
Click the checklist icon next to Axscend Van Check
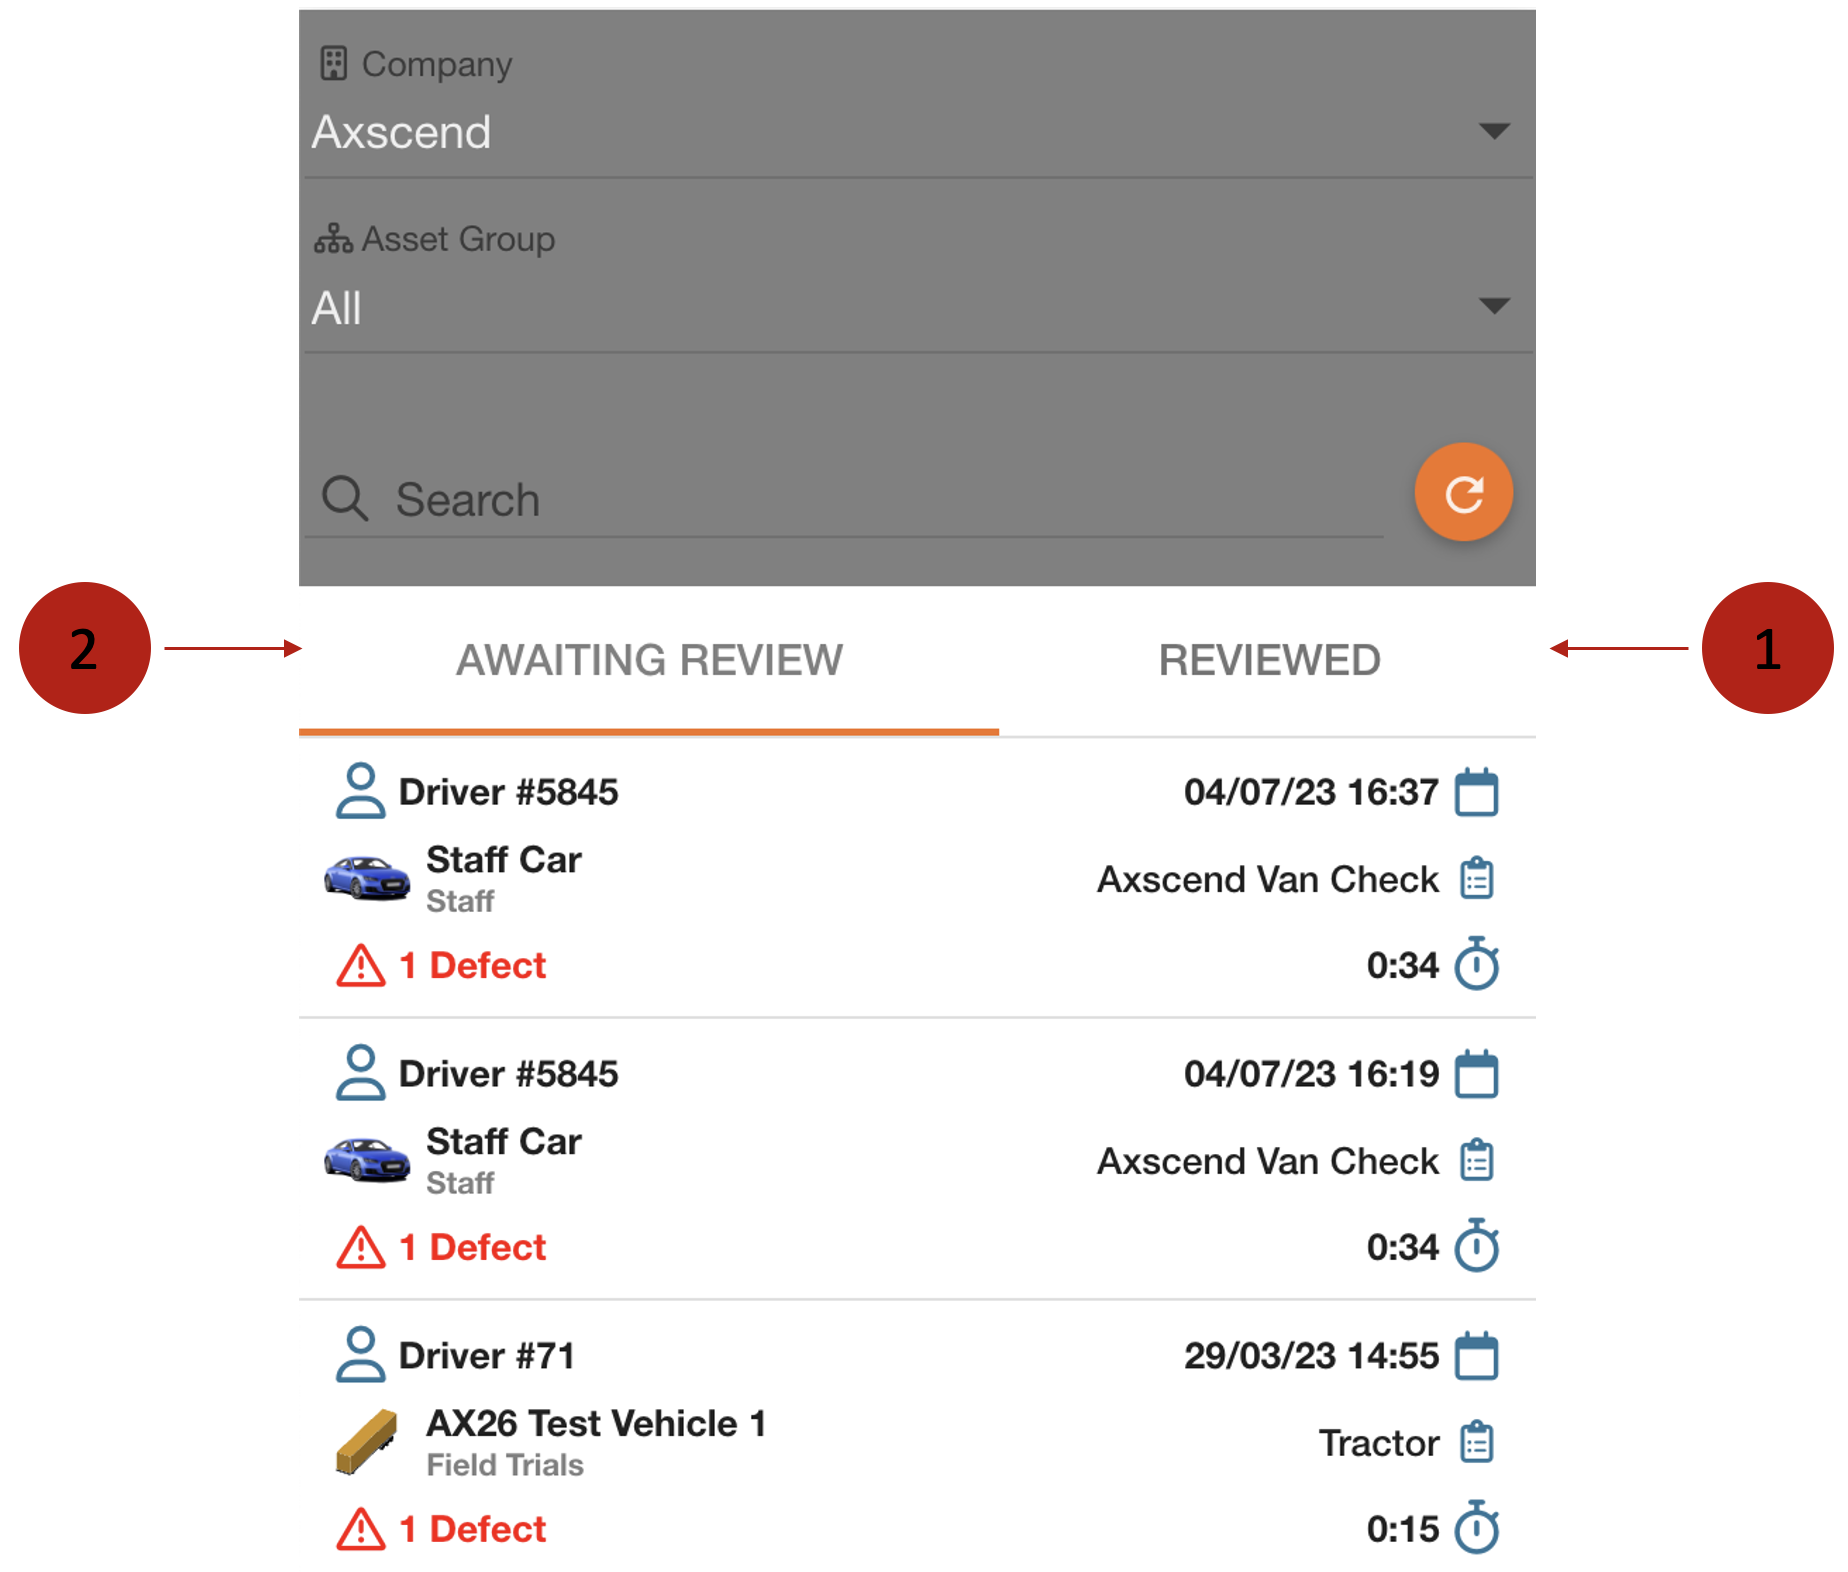click(x=1477, y=878)
